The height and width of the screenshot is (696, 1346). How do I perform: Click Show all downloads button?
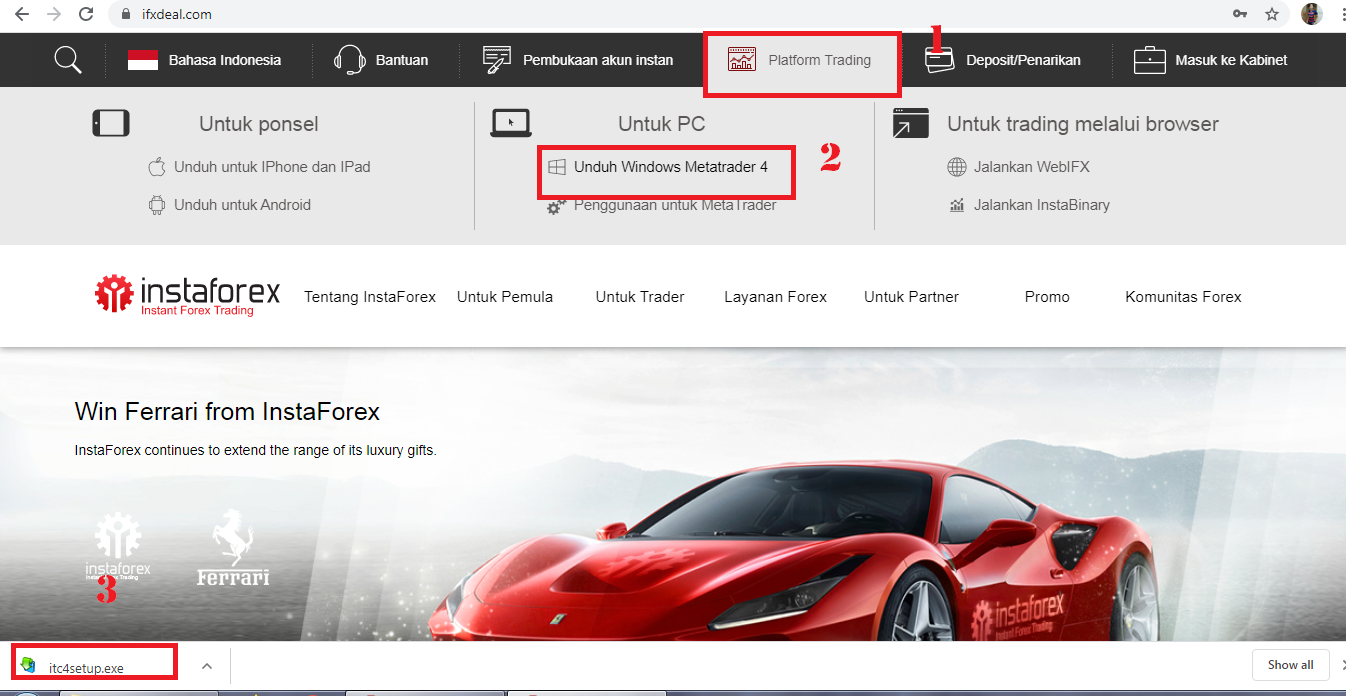[x=1290, y=665]
